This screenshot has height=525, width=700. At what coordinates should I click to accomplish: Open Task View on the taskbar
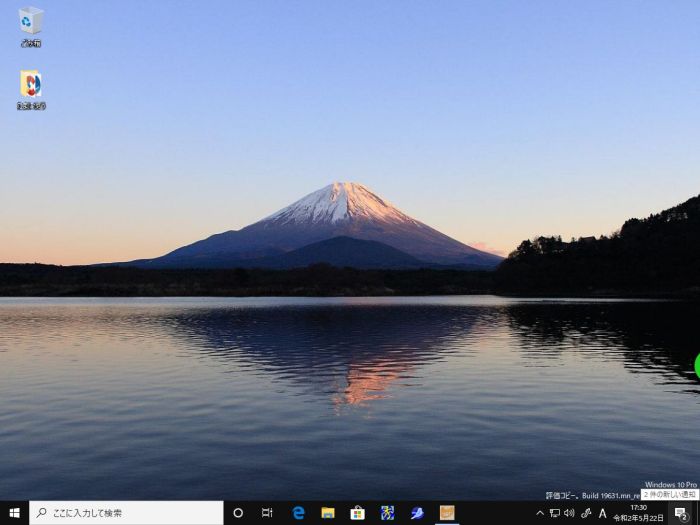[x=267, y=513]
